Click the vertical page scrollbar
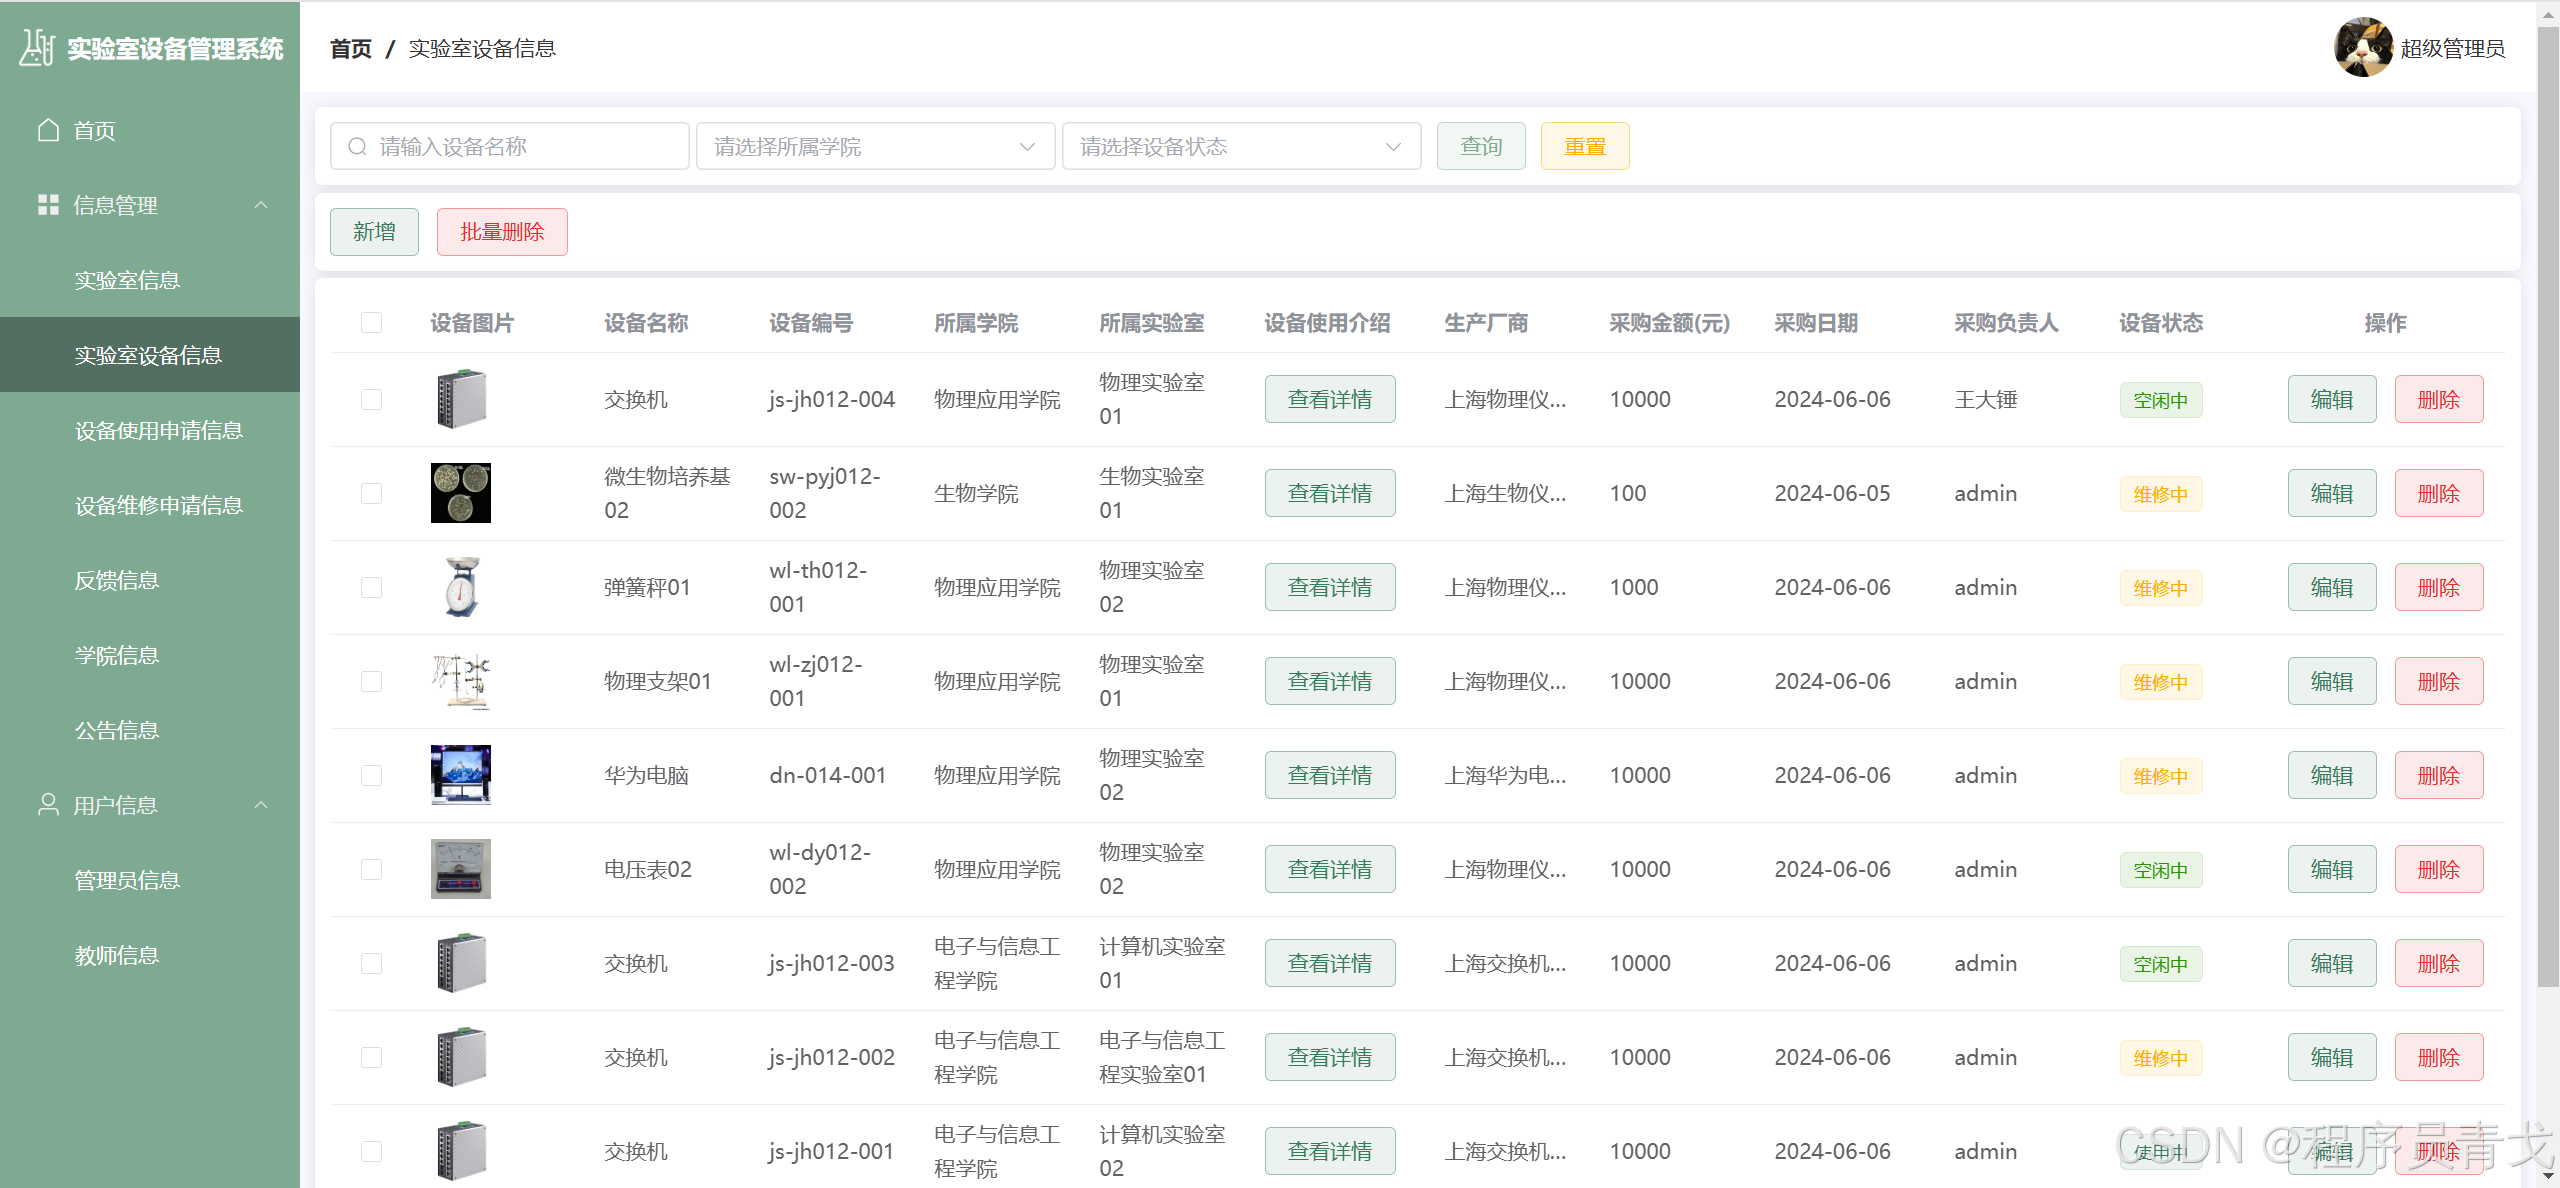Viewport: 2560px width, 1188px height. click(2548, 500)
